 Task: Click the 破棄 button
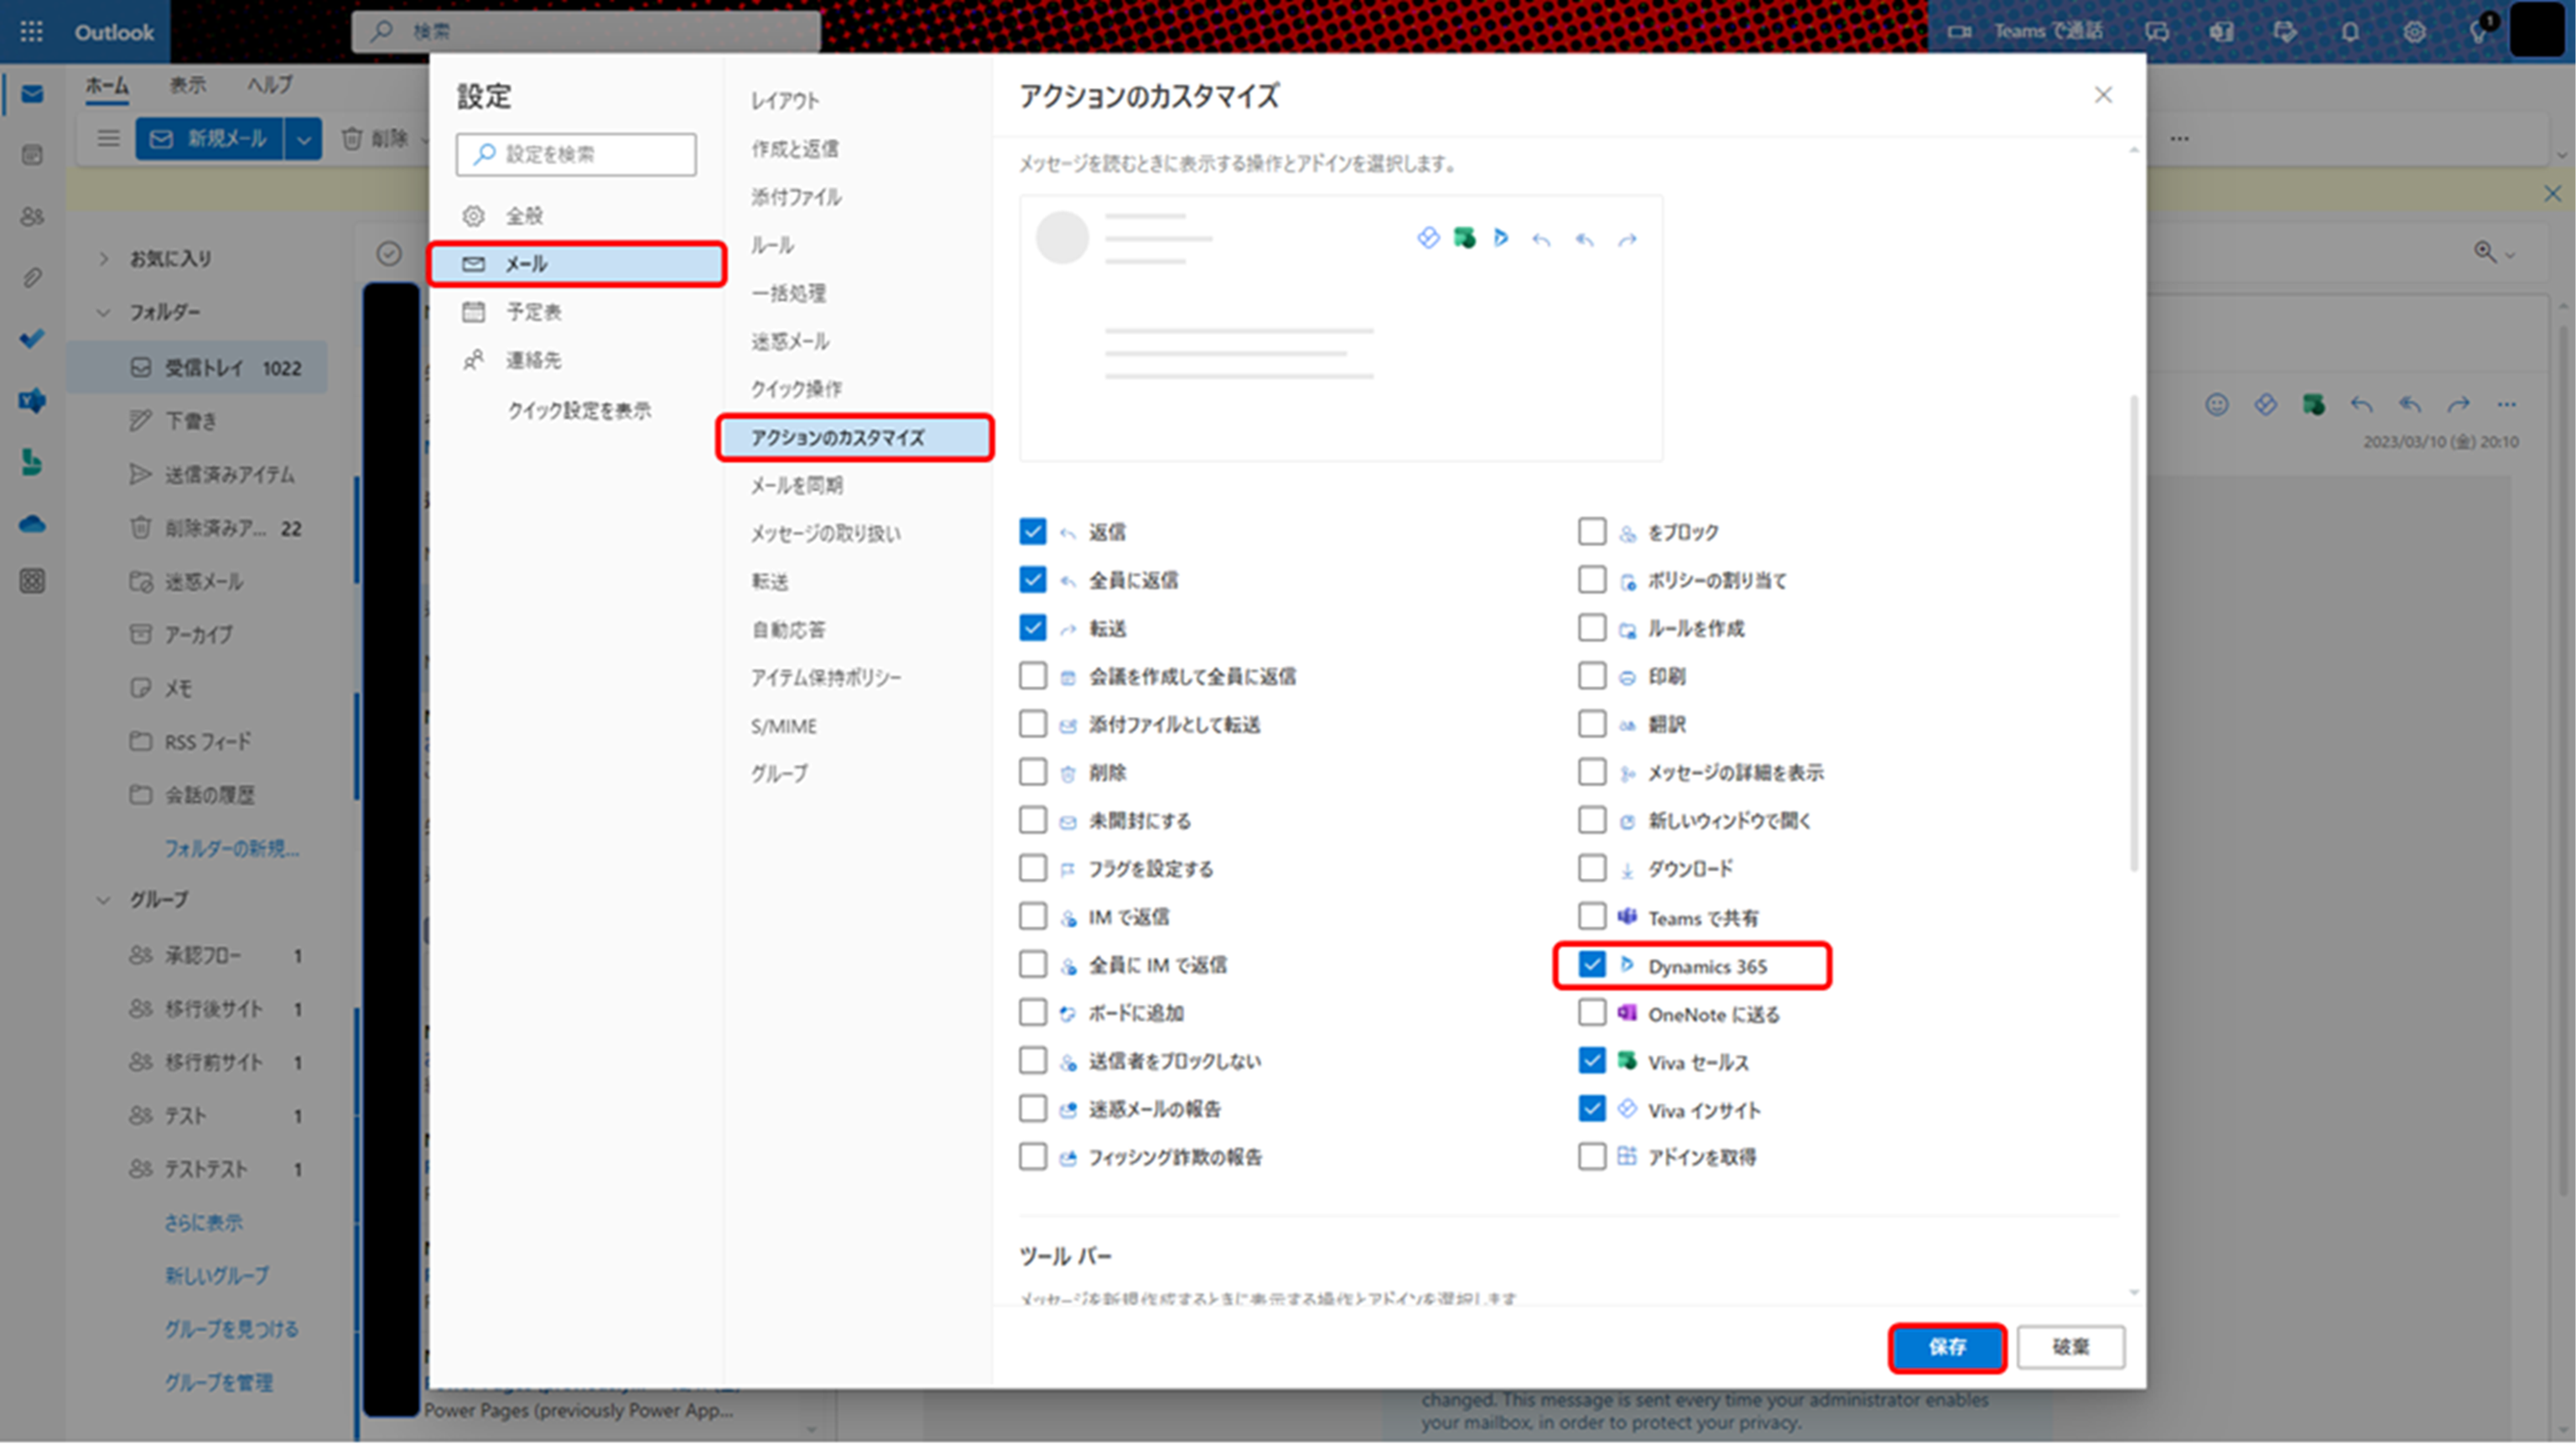[2071, 1348]
